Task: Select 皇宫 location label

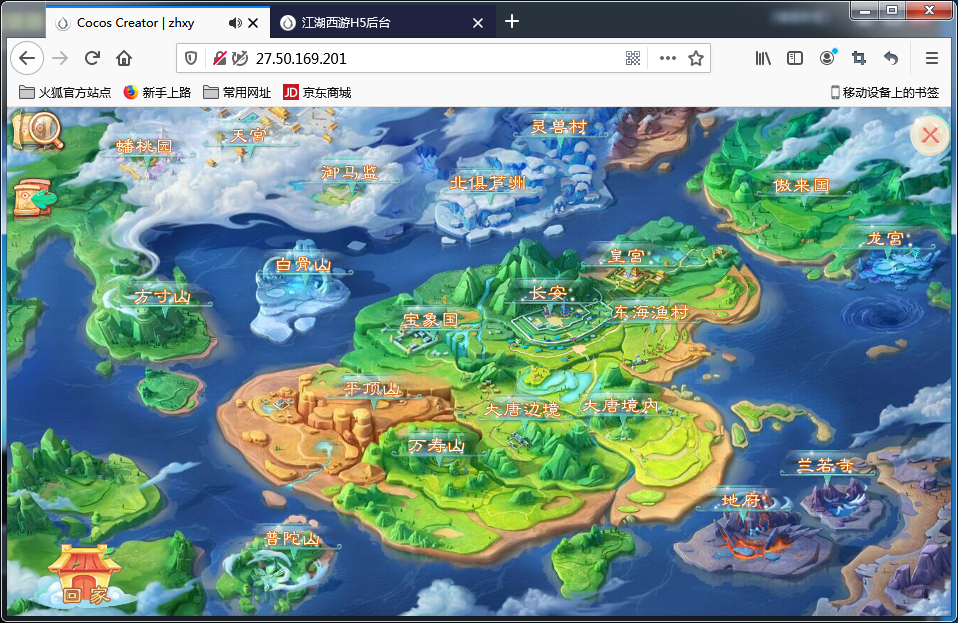Action: pyautogui.click(x=626, y=256)
